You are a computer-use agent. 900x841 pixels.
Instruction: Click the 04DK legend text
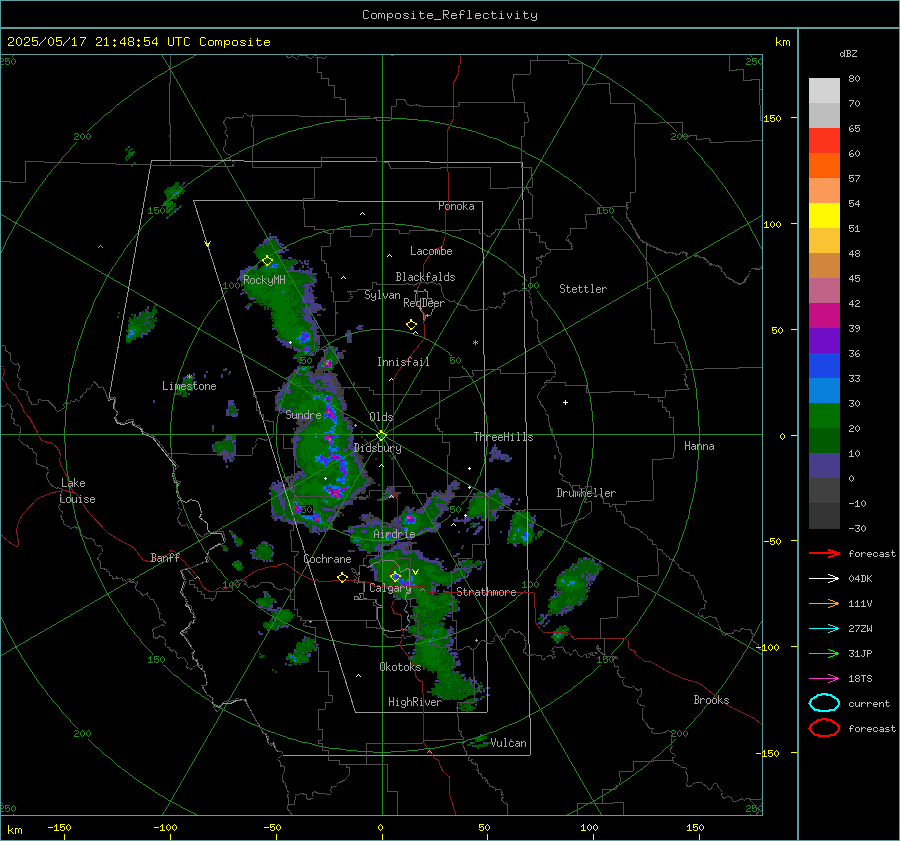[x=860, y=579]
